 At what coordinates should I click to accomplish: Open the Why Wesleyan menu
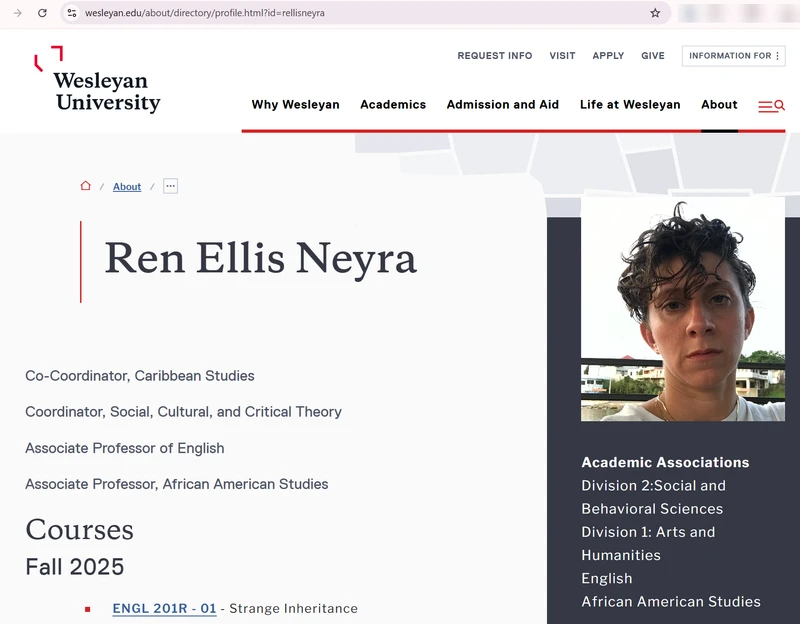tap(295, 105)
